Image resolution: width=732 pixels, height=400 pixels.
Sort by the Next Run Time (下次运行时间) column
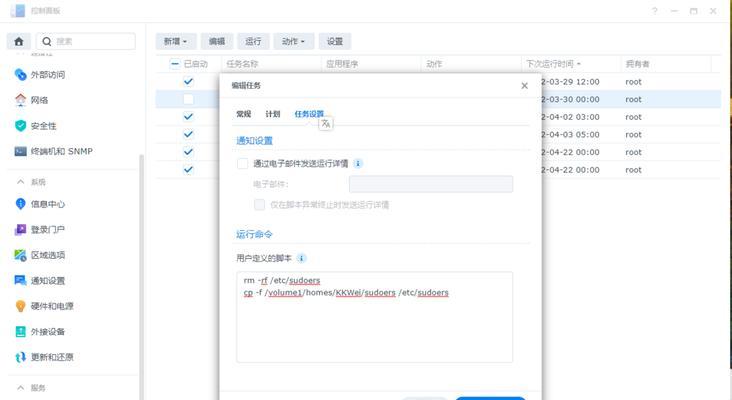(x=553, y=64)
